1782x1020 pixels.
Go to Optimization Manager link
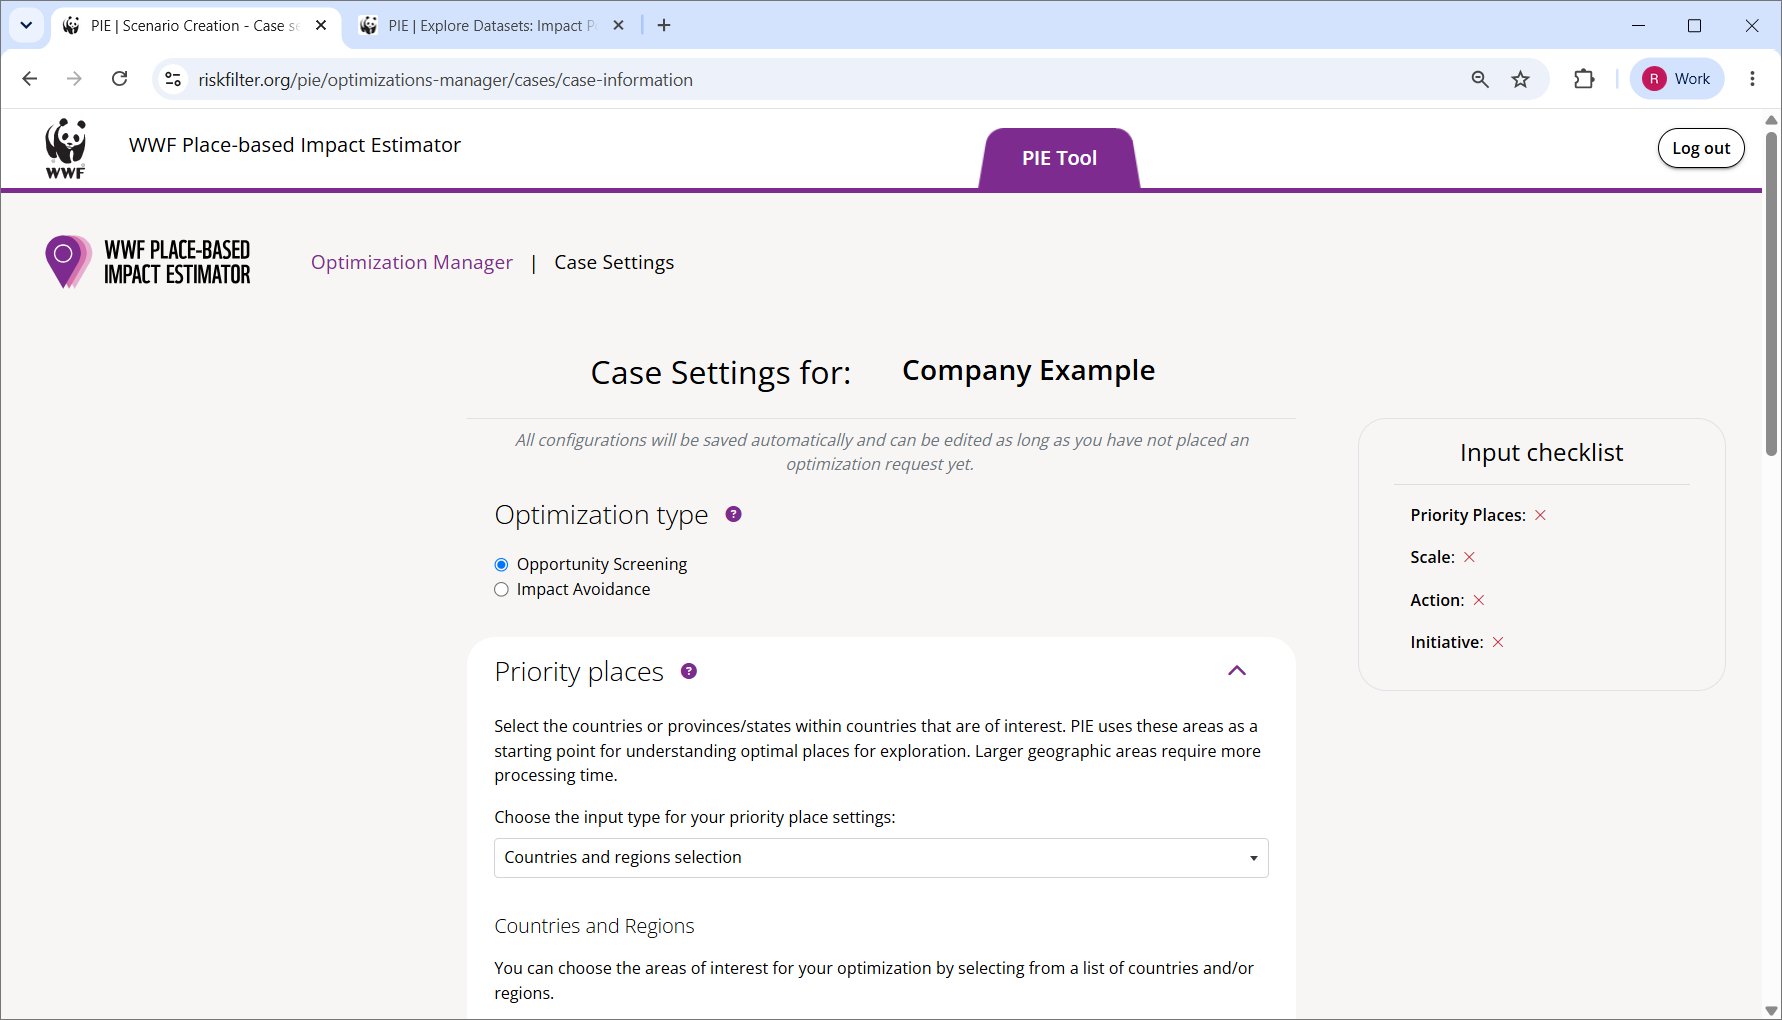(x=412, y=262)
